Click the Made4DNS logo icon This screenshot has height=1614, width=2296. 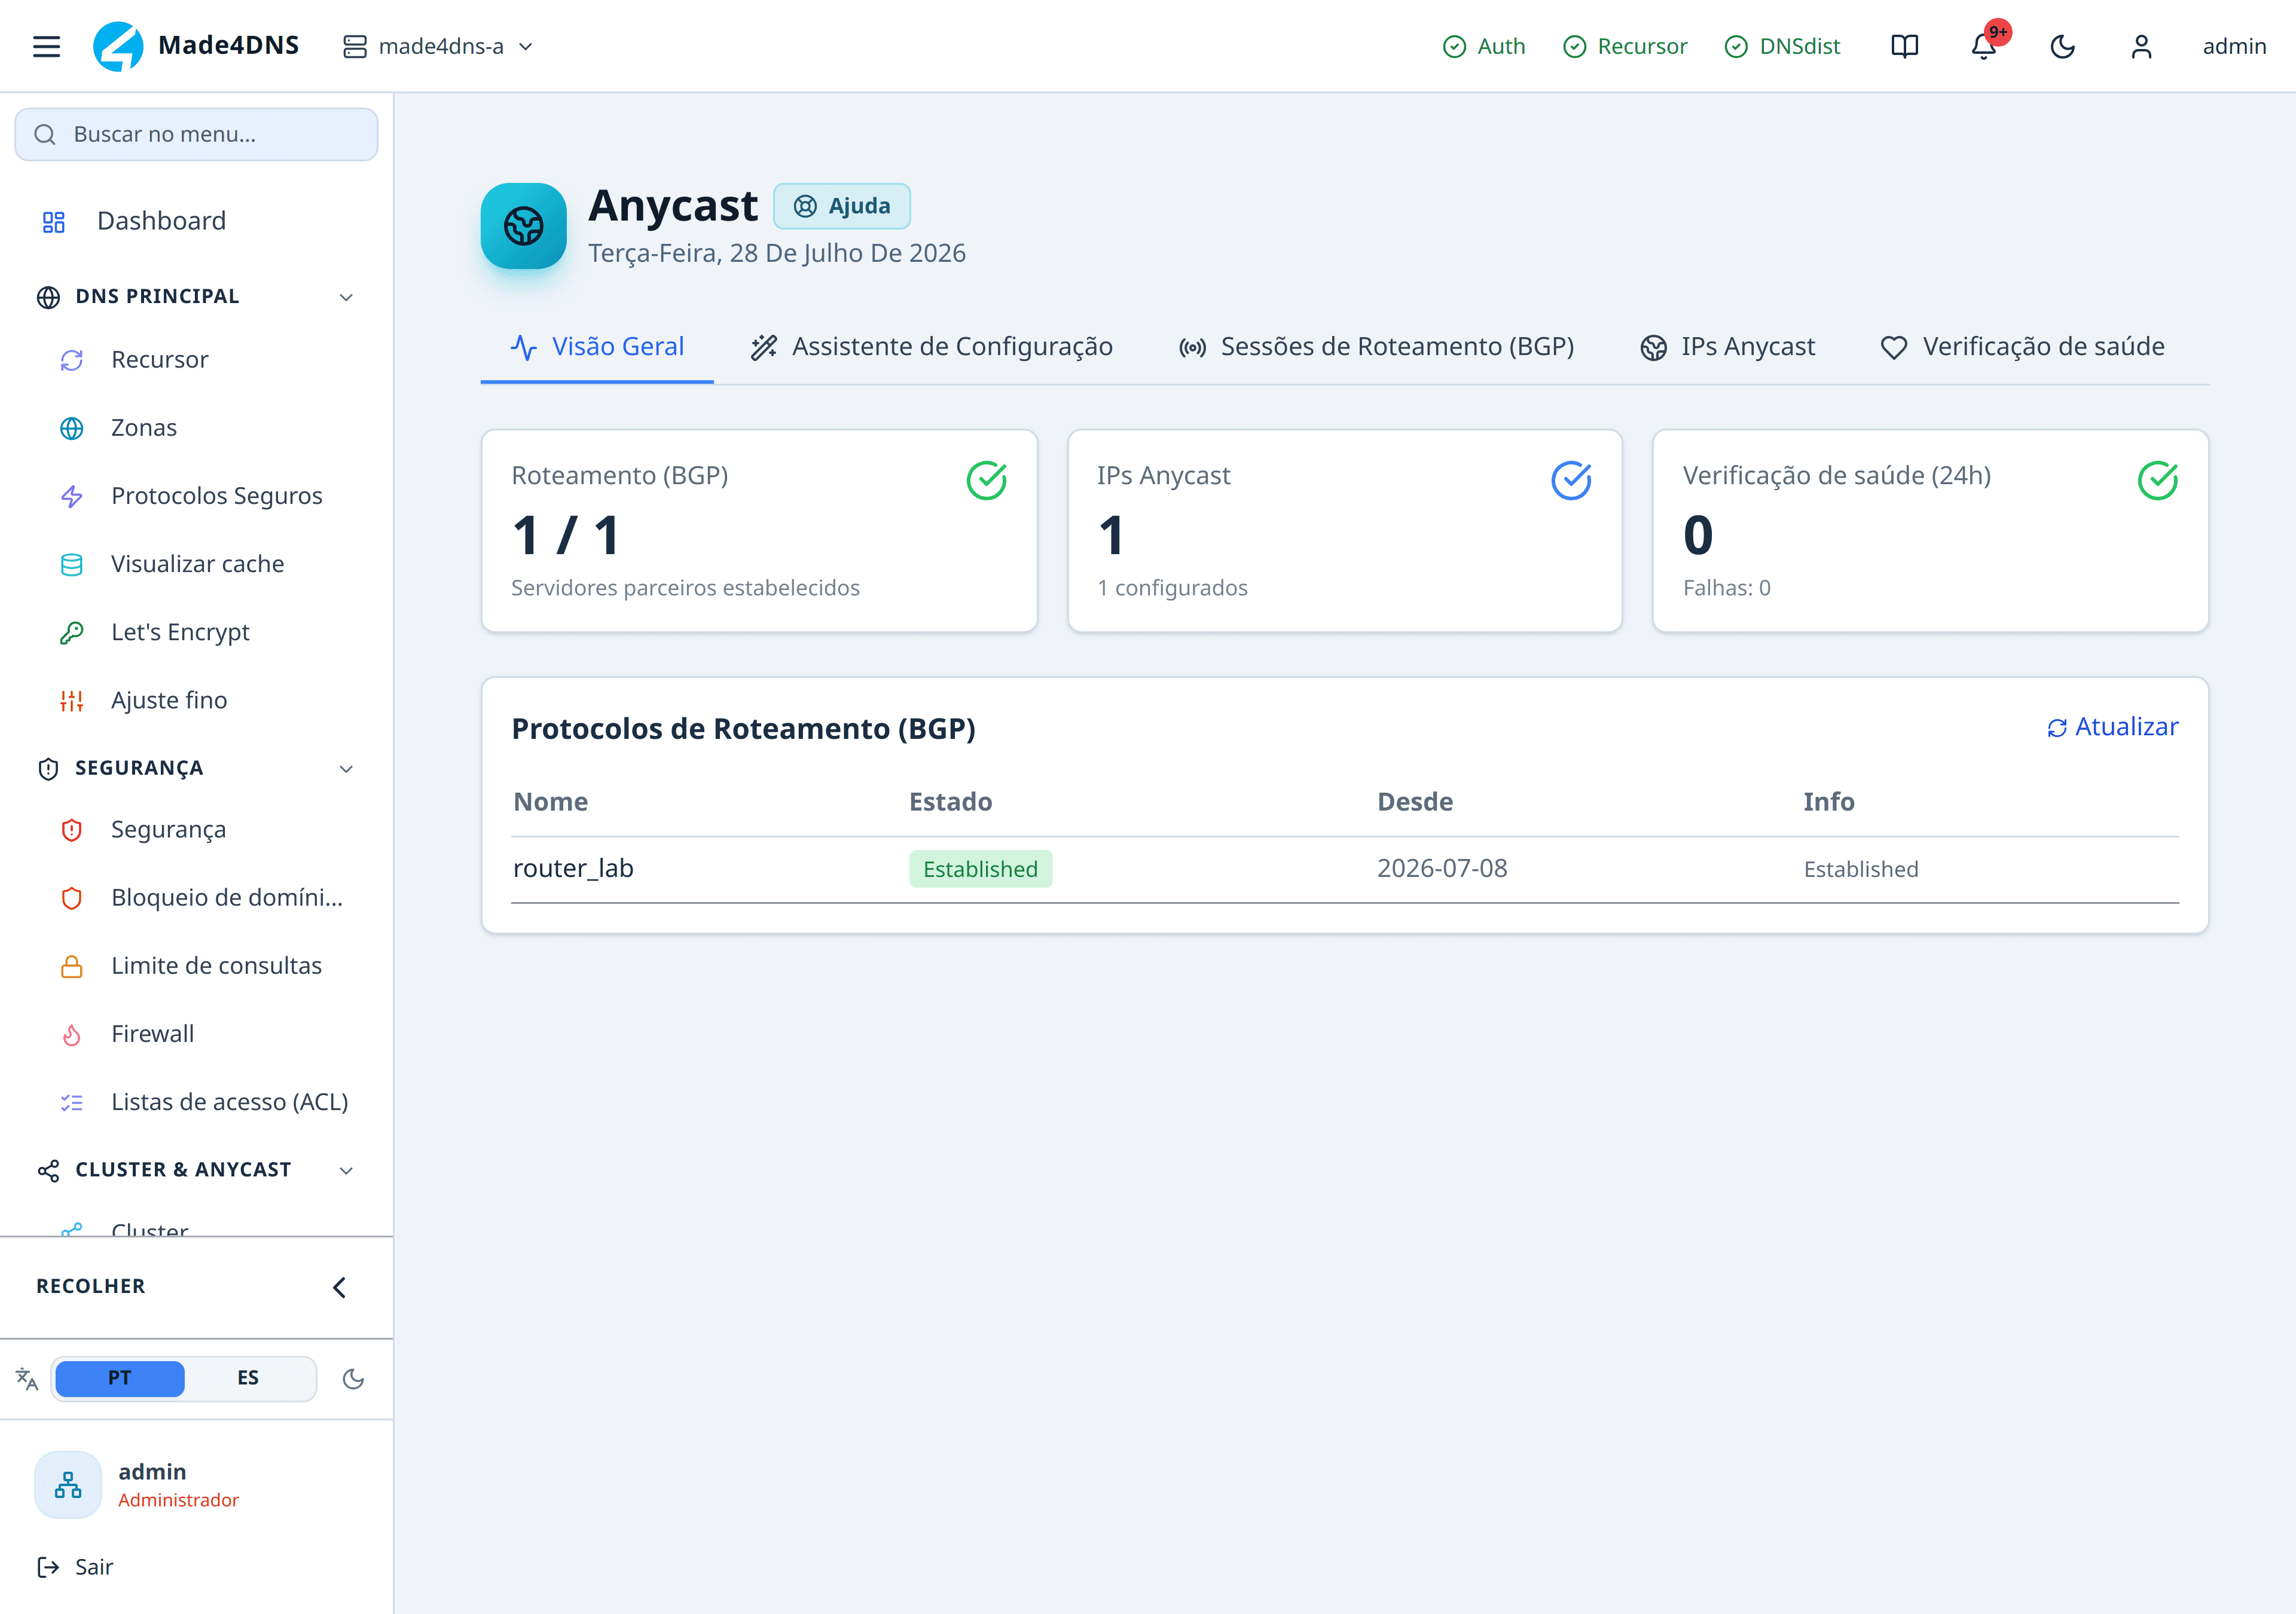pyautogui.click(x=118, y=46)
